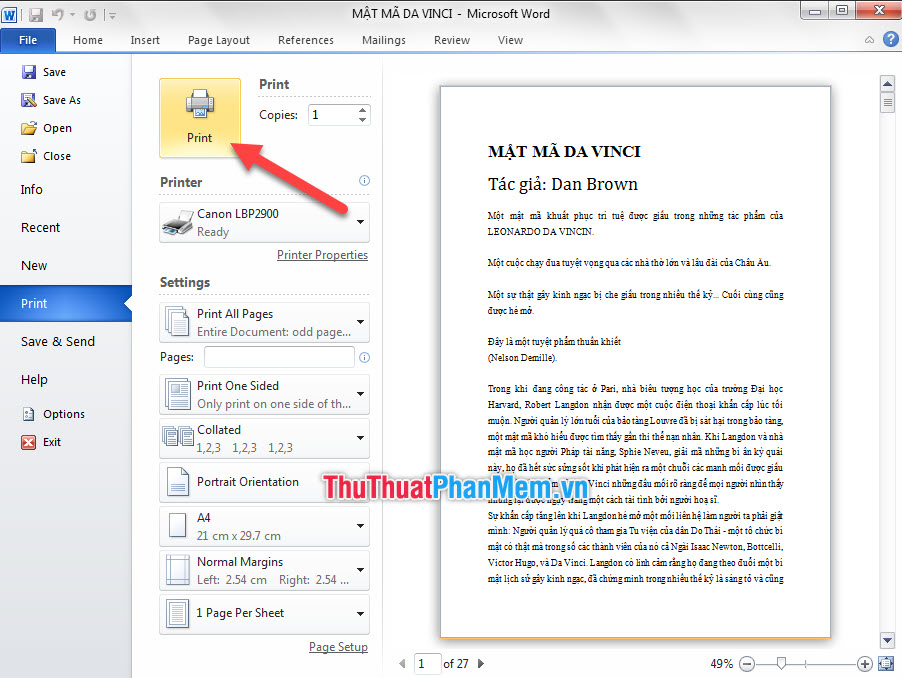Click the zoom in plus button
Image resolution: width=902 pixels, height=678 pixels.
(x=865, y=664)
